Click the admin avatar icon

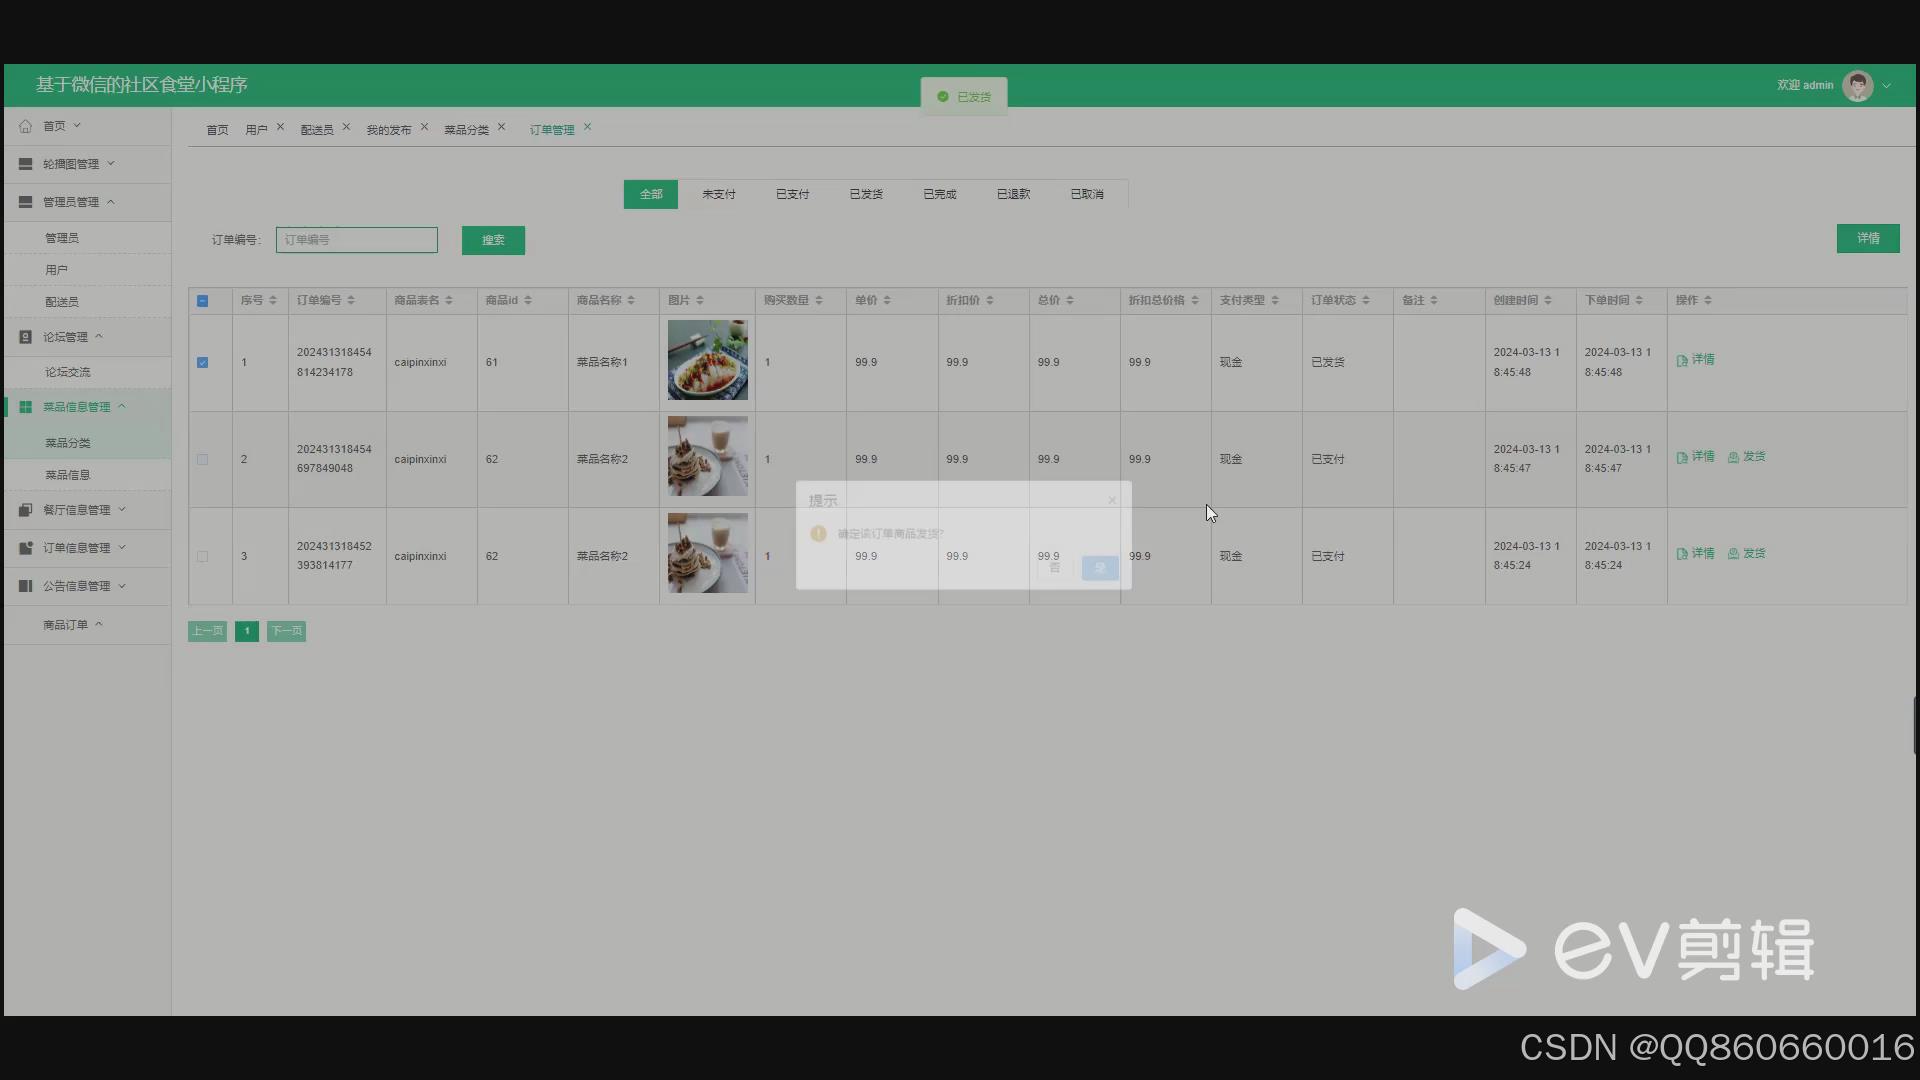(x=1857, y=86)
